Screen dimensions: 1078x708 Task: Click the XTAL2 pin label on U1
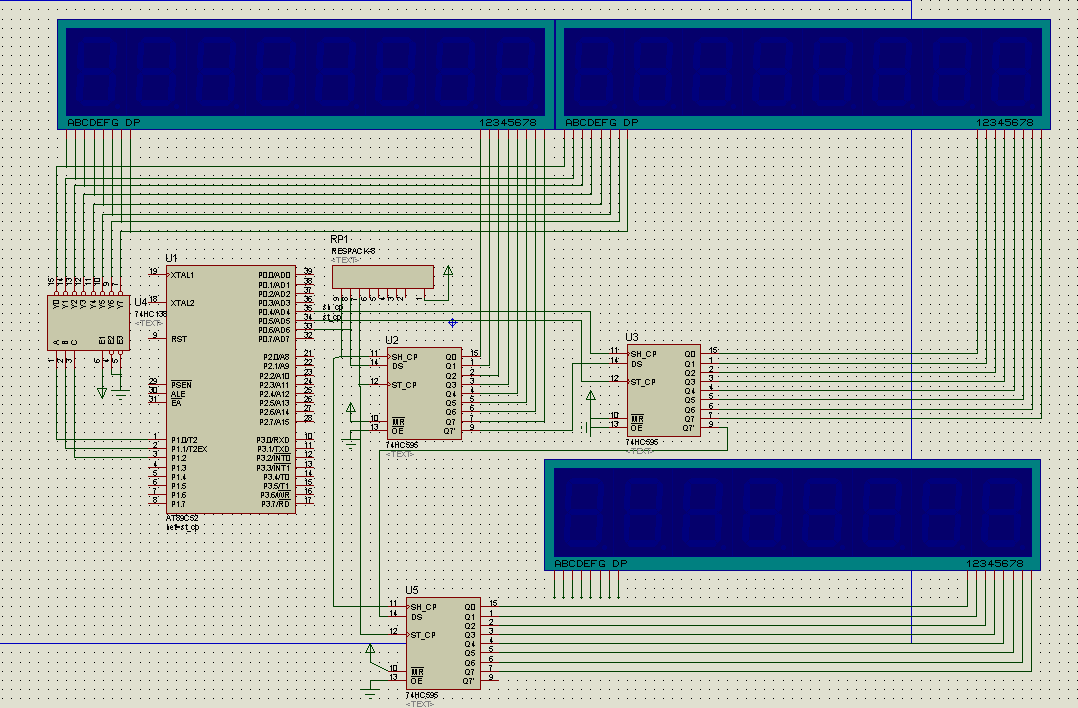(182, 302)
